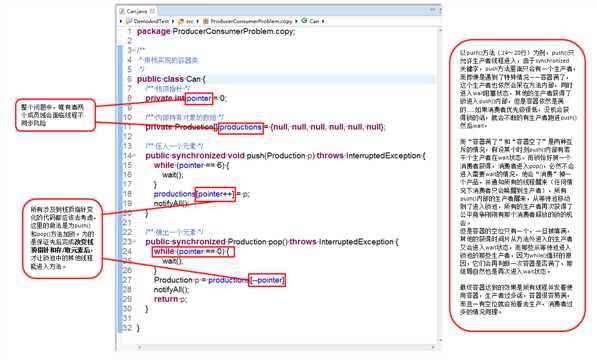
Task: Expand breadcrumb arrow after Can
Action: [x=323, y=21]
